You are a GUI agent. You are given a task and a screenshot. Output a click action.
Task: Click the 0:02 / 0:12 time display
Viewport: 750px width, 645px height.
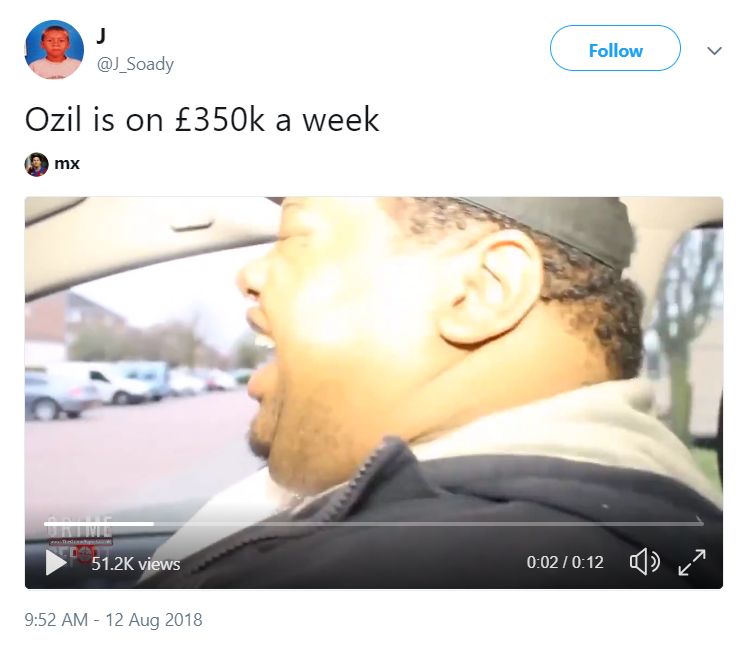[x=565, y=562]
